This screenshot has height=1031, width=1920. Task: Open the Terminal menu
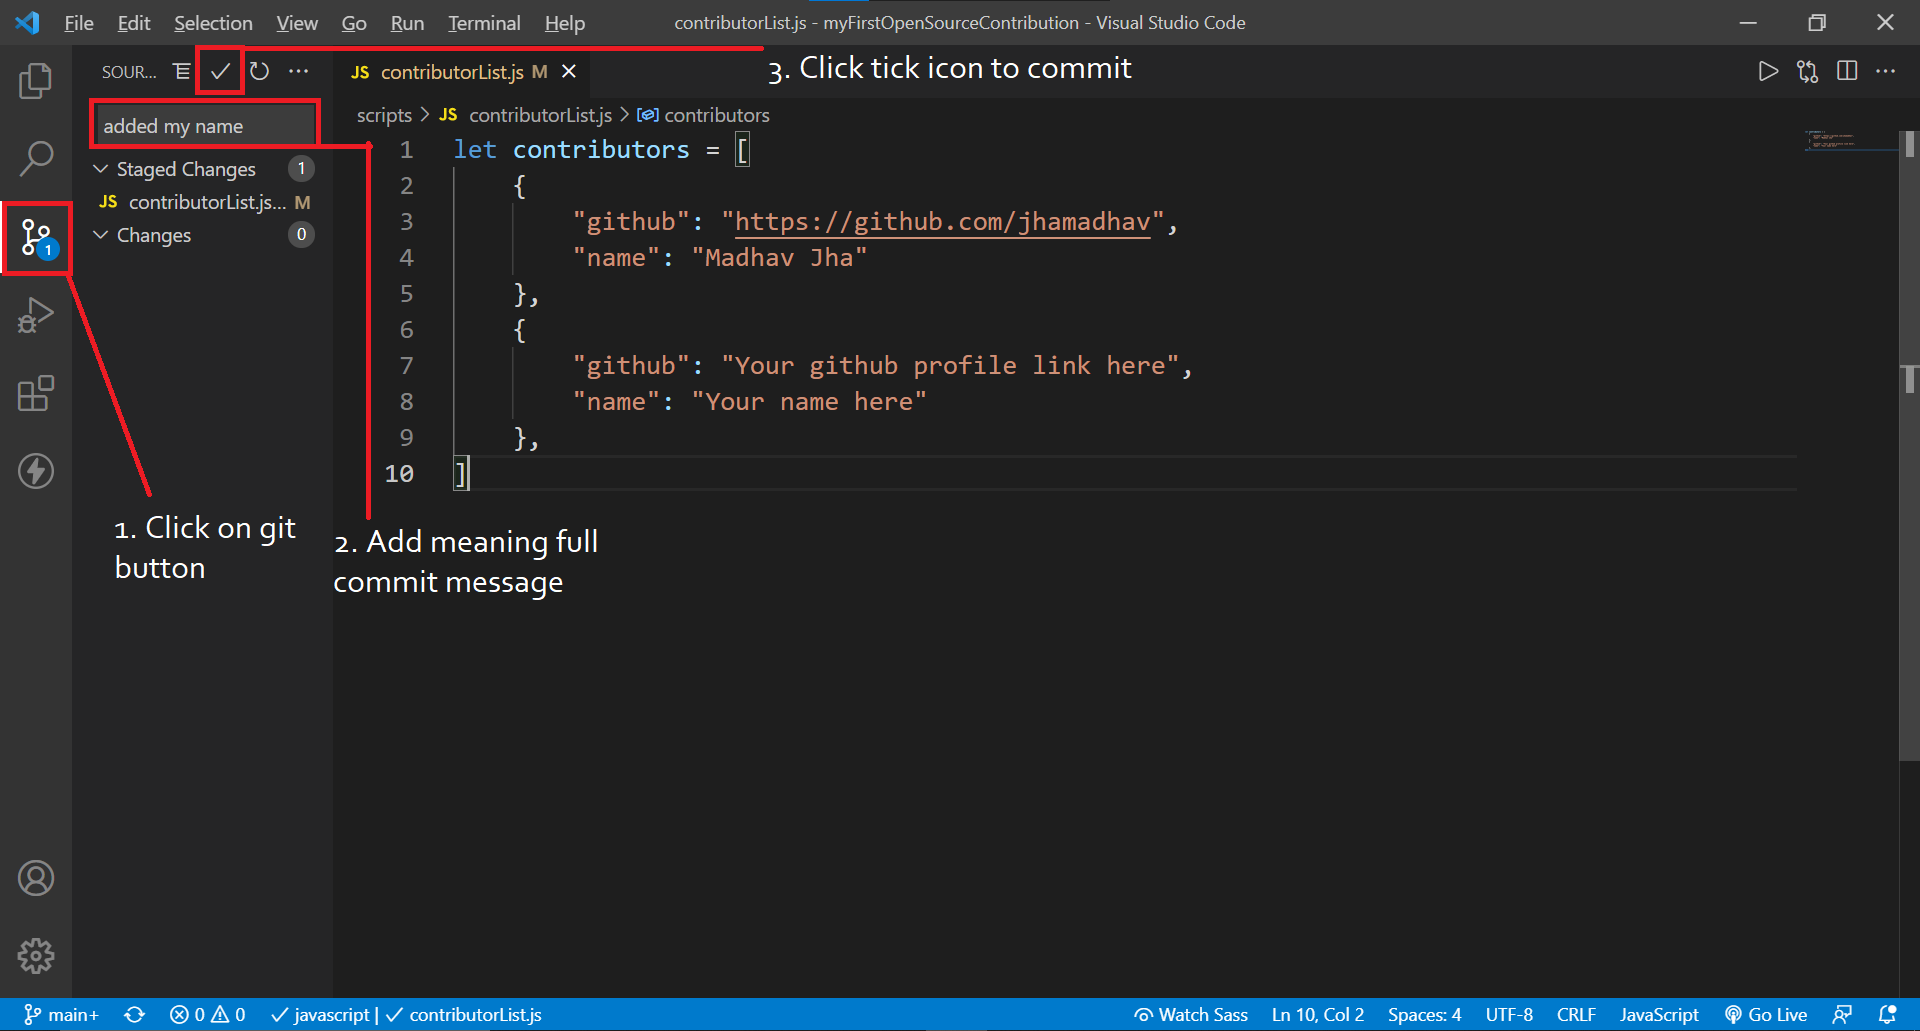[484, 22]
